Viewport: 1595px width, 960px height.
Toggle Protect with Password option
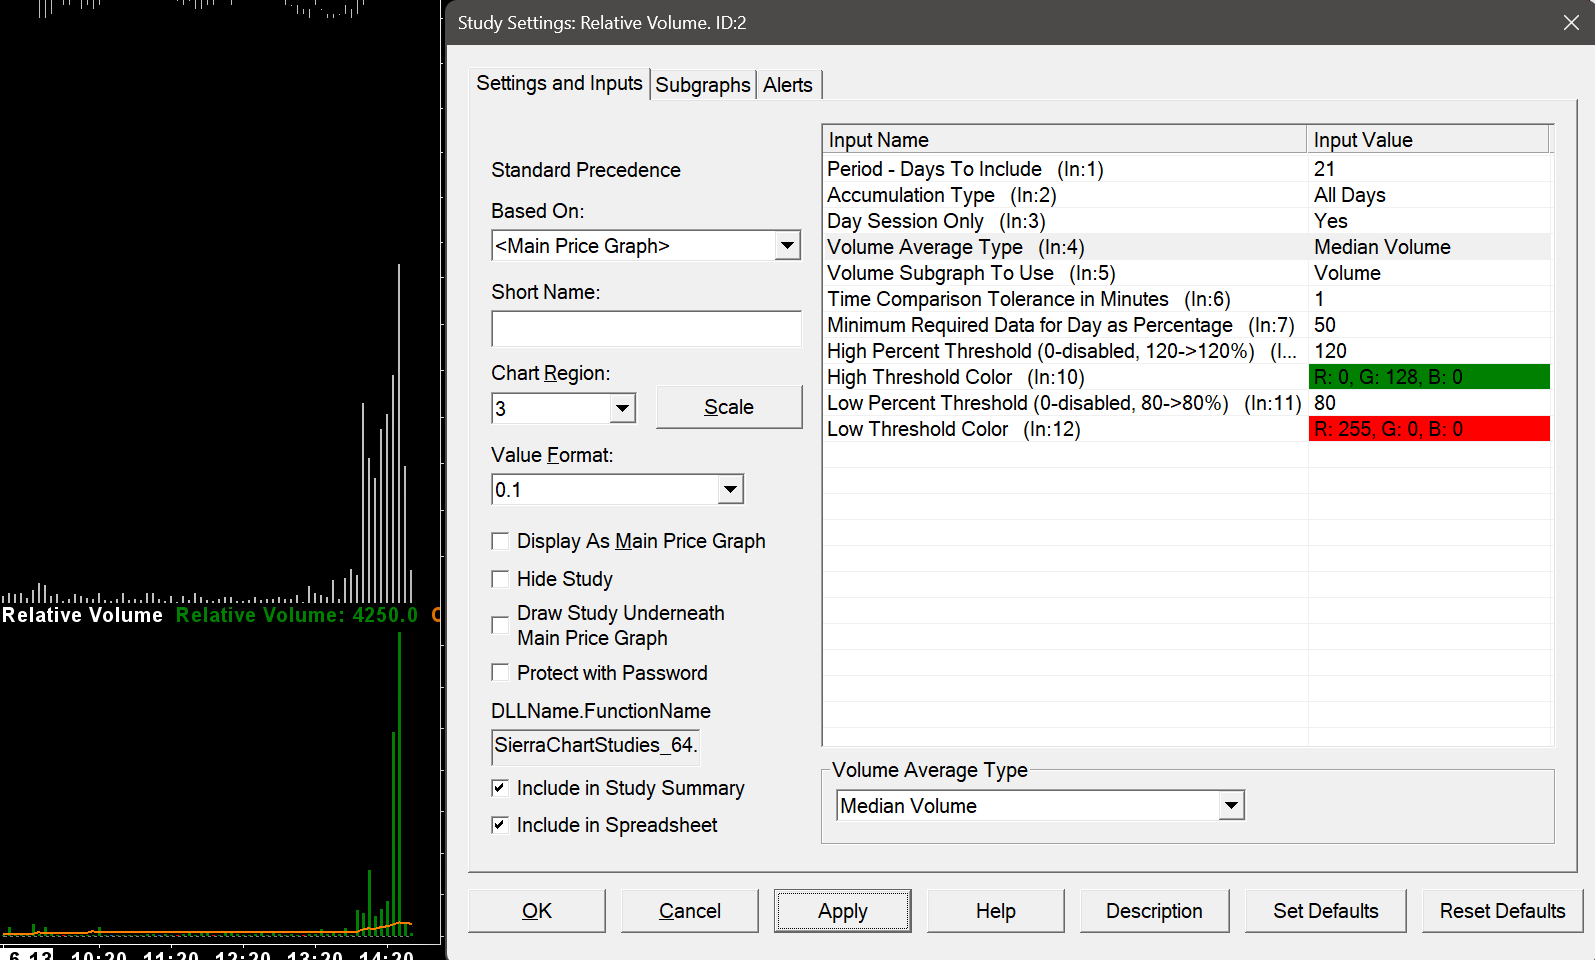click(500, 673)
